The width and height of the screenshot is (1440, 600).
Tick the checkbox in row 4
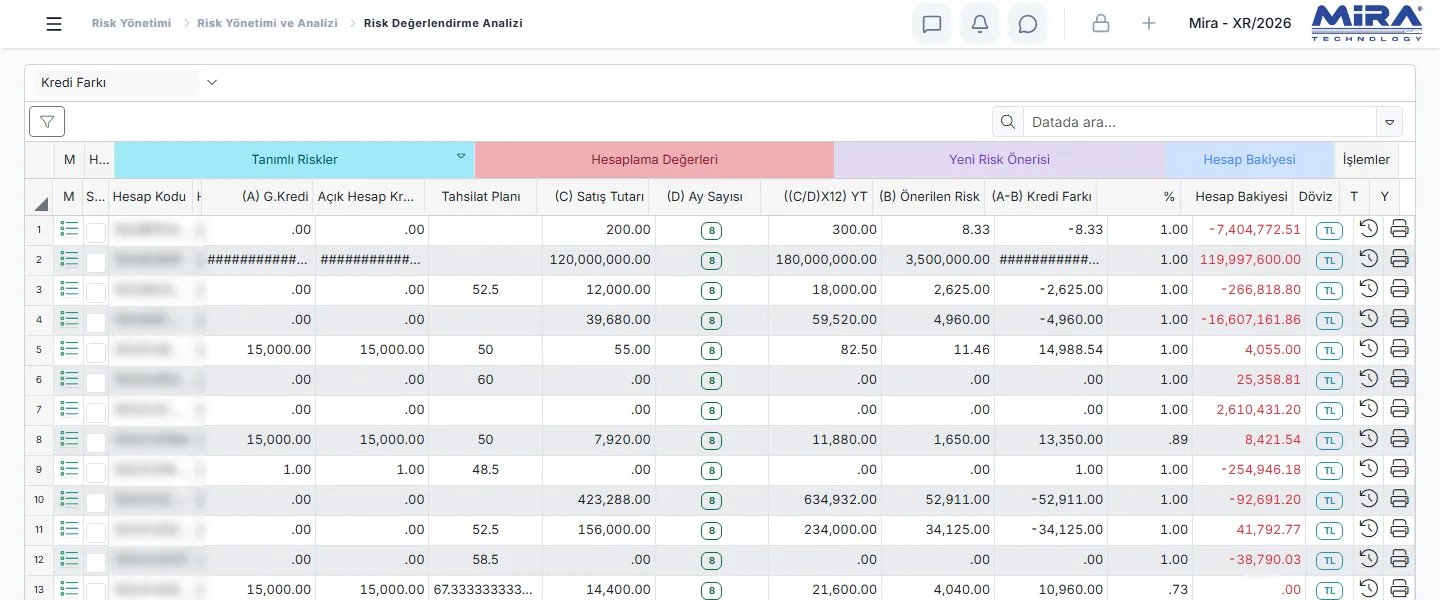pyautogui.click(x=96, y=322)
